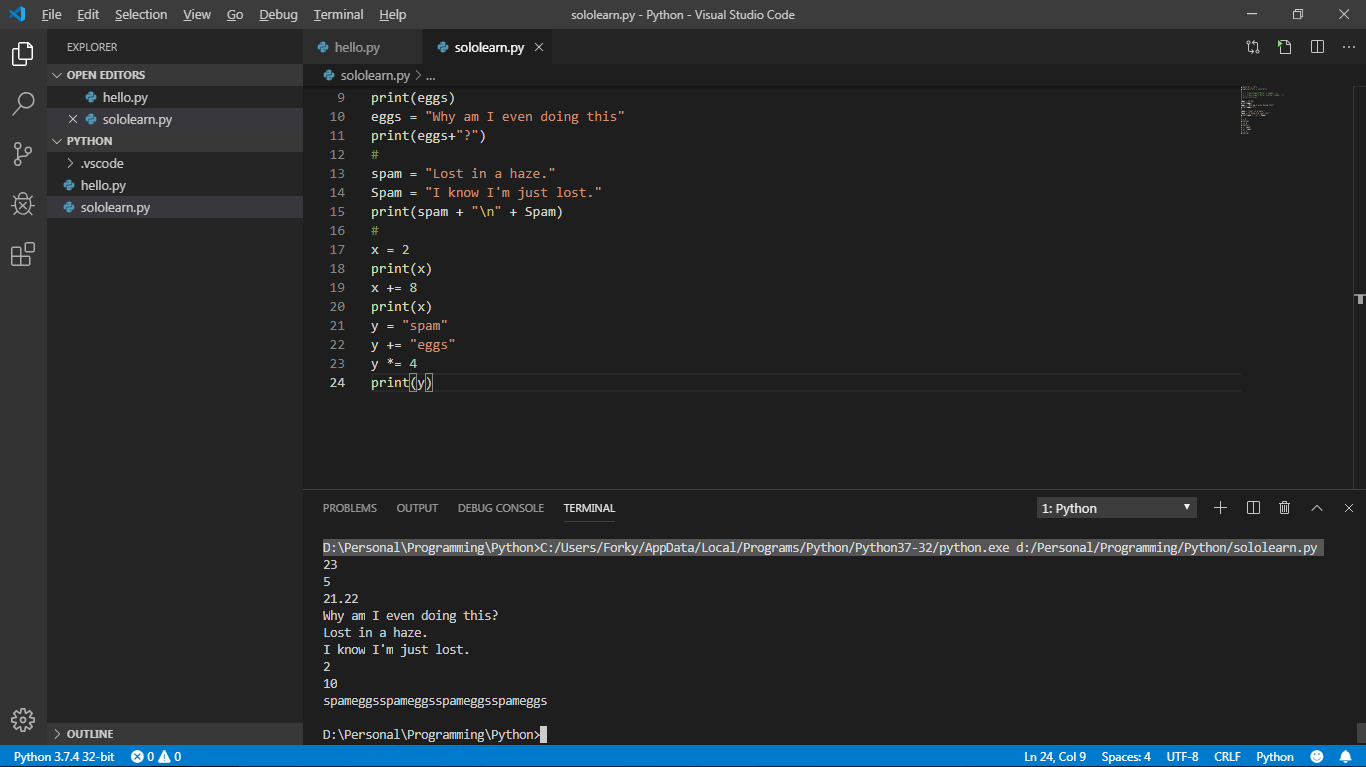
Task: Open the Explorer view in activity bar
Action: click(23, 54)
